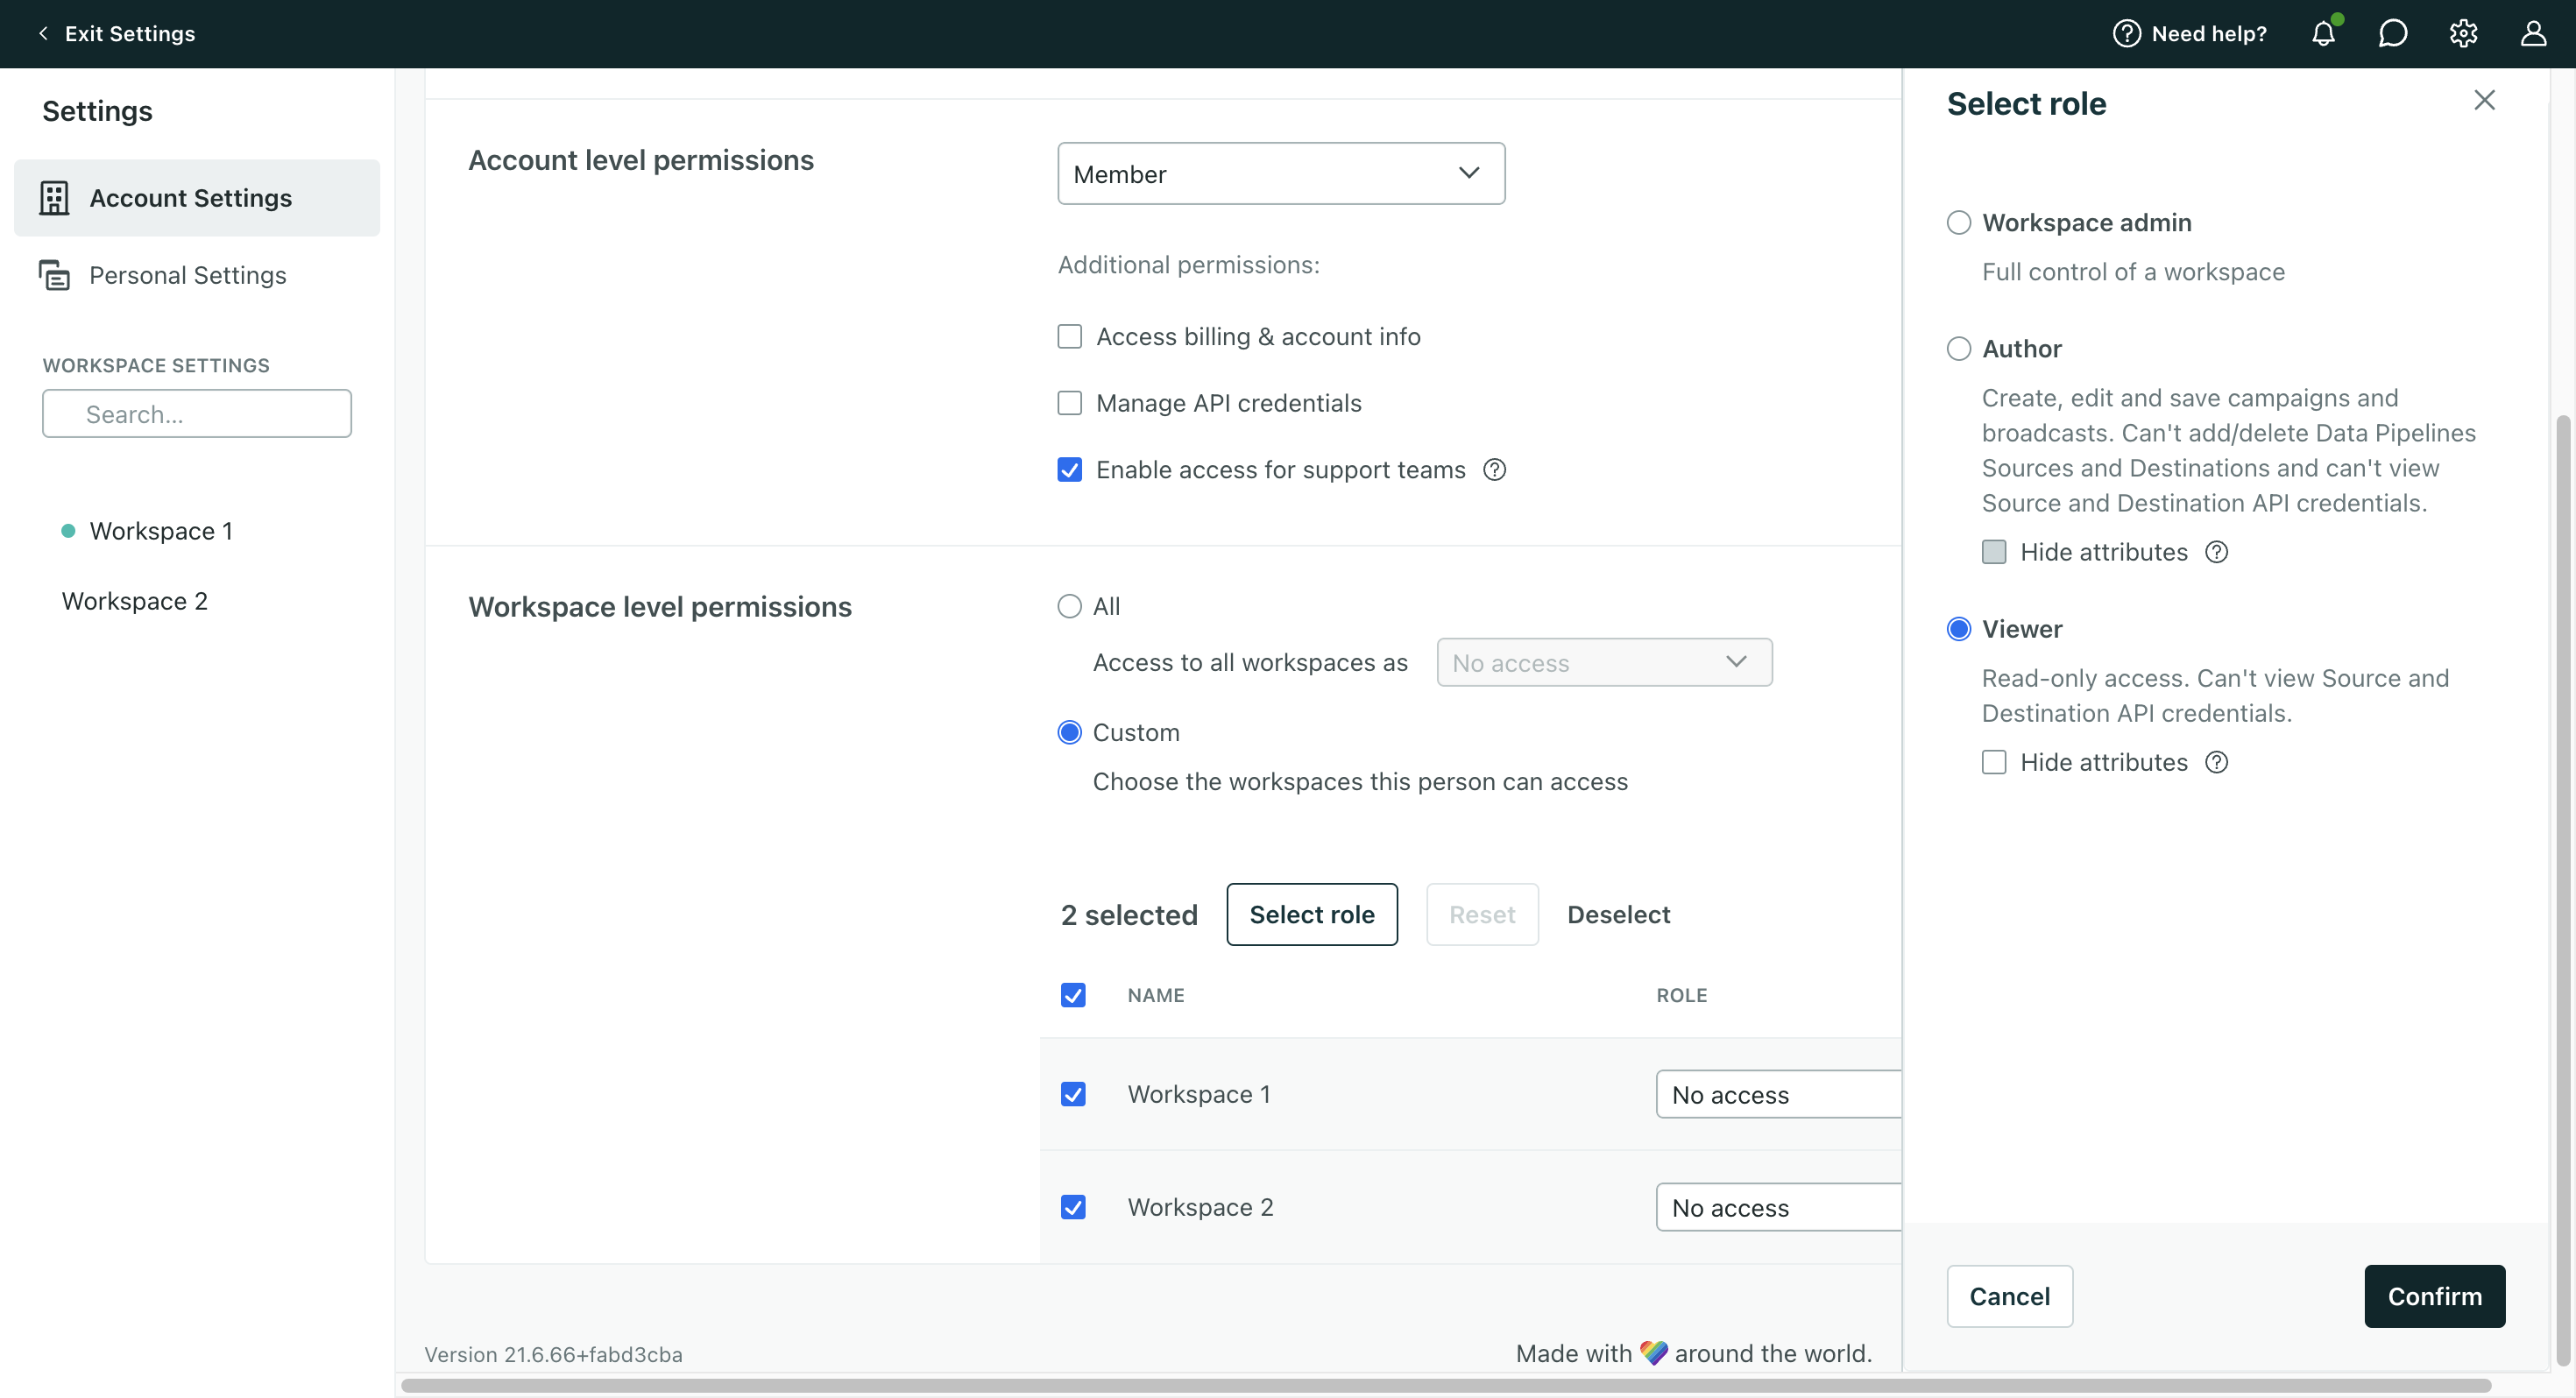Open the chat bubble icon
Viewport: 2576px width, 1398px height.
pyautogui.click(x=2393, y=33)
